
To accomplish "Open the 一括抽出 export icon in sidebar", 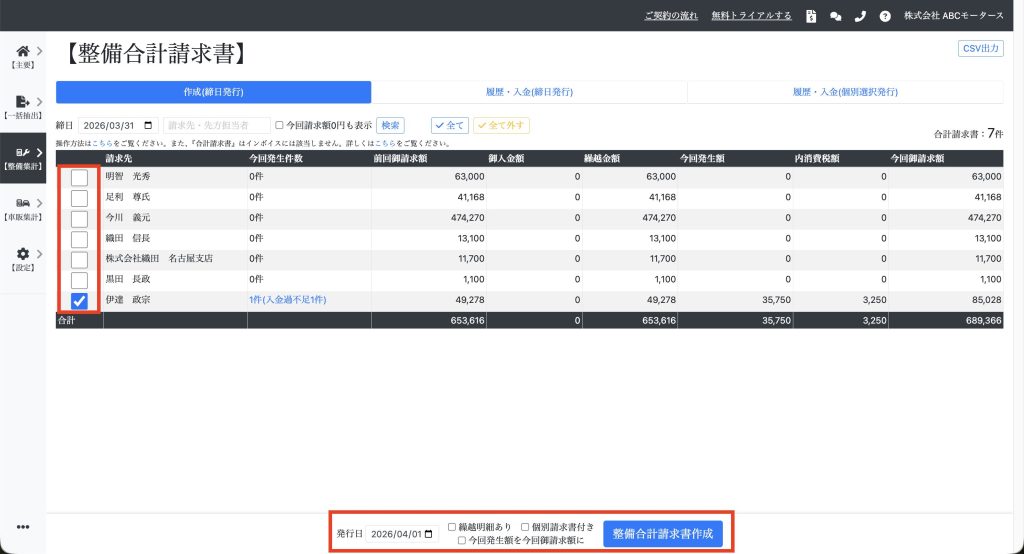I will click(x=22, y=101).
